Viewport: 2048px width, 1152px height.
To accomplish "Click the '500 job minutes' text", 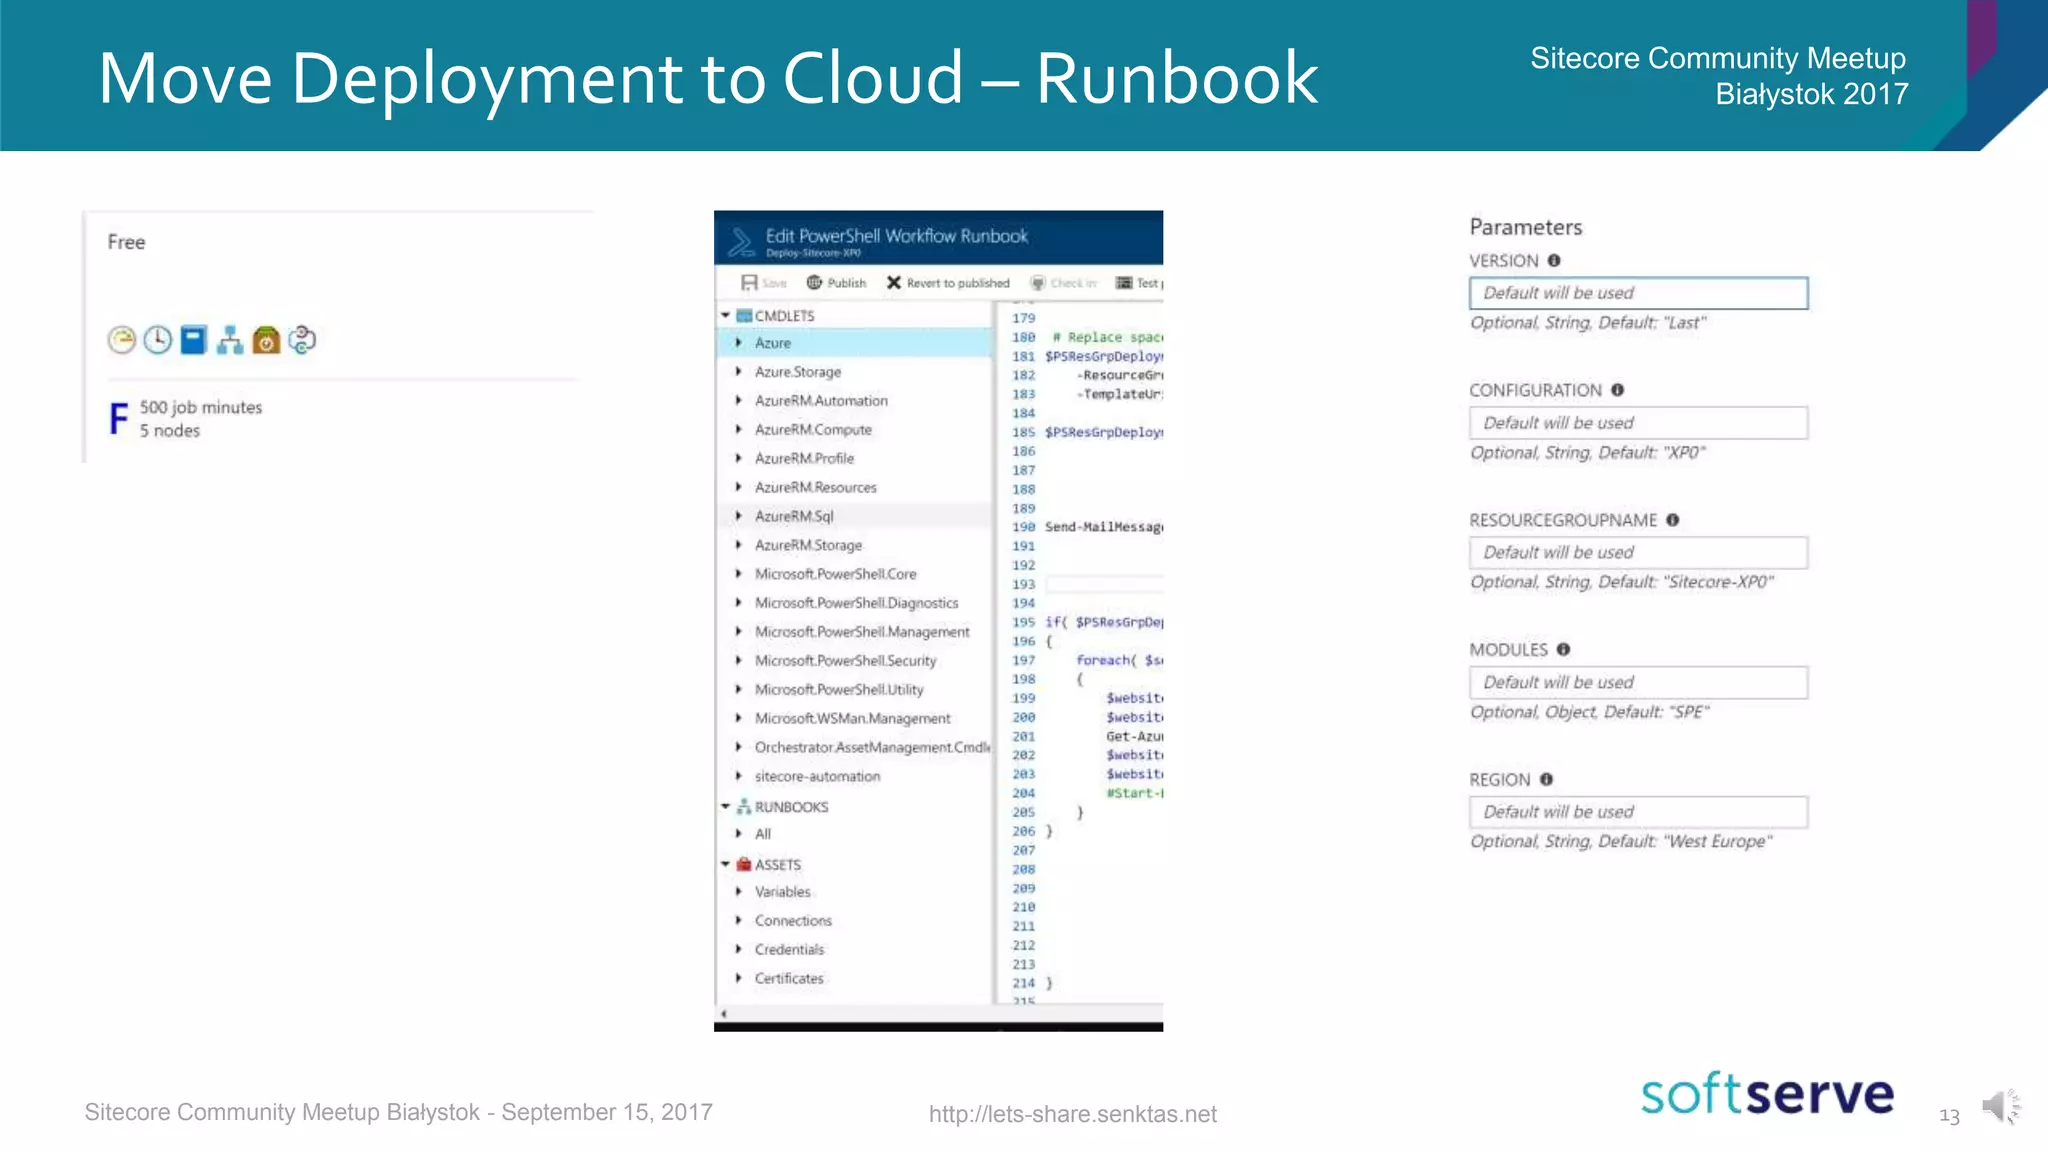I will 201,408.
